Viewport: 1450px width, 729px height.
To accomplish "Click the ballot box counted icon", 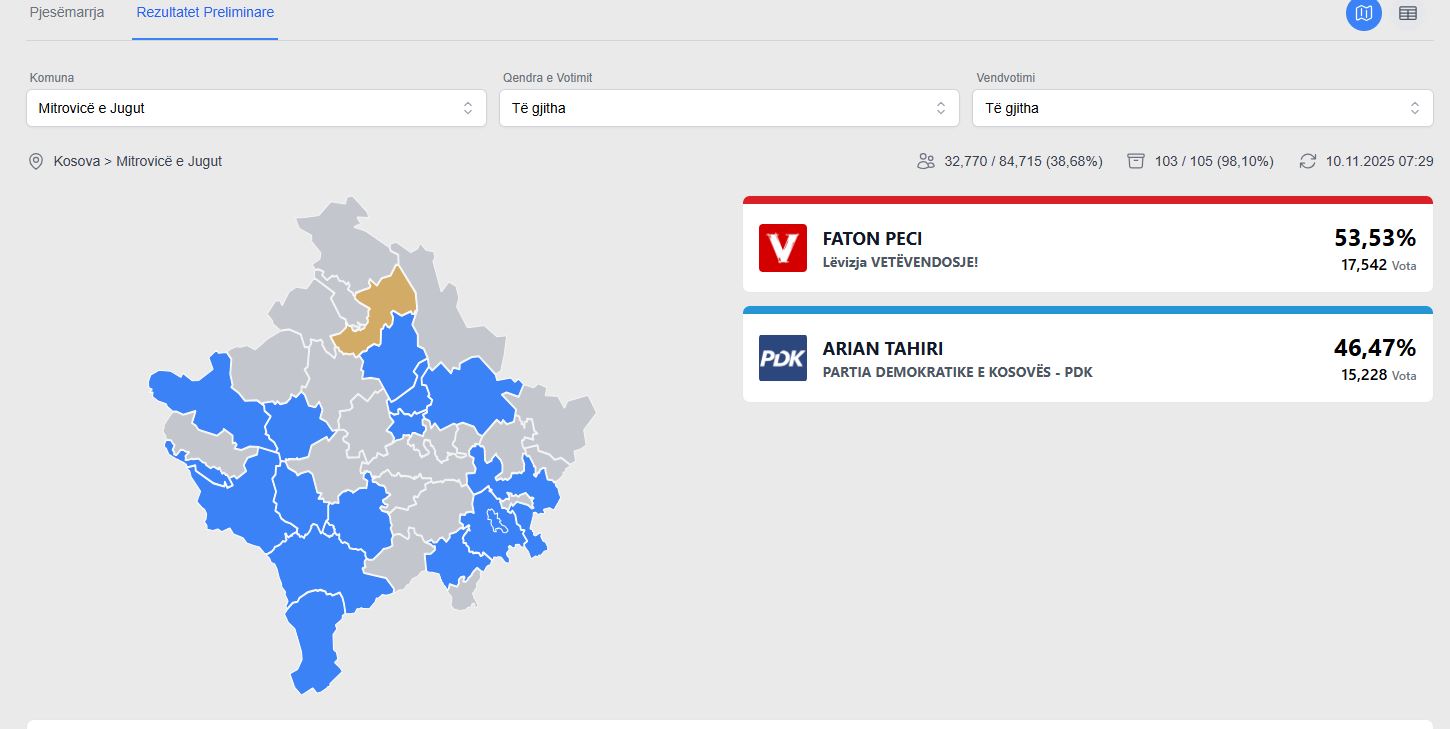I will click(x=1135, y=161).
